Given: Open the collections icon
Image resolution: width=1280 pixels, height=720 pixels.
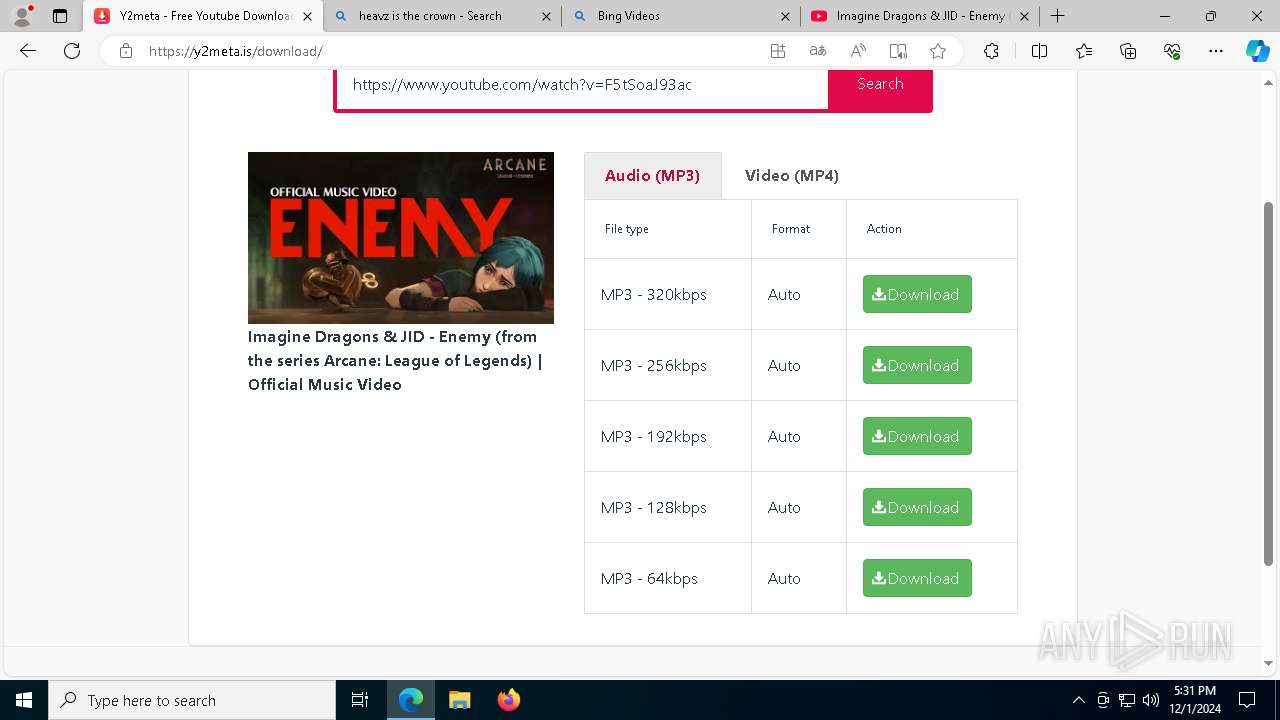Looking at the screenshot, I should coord(1128,51).
